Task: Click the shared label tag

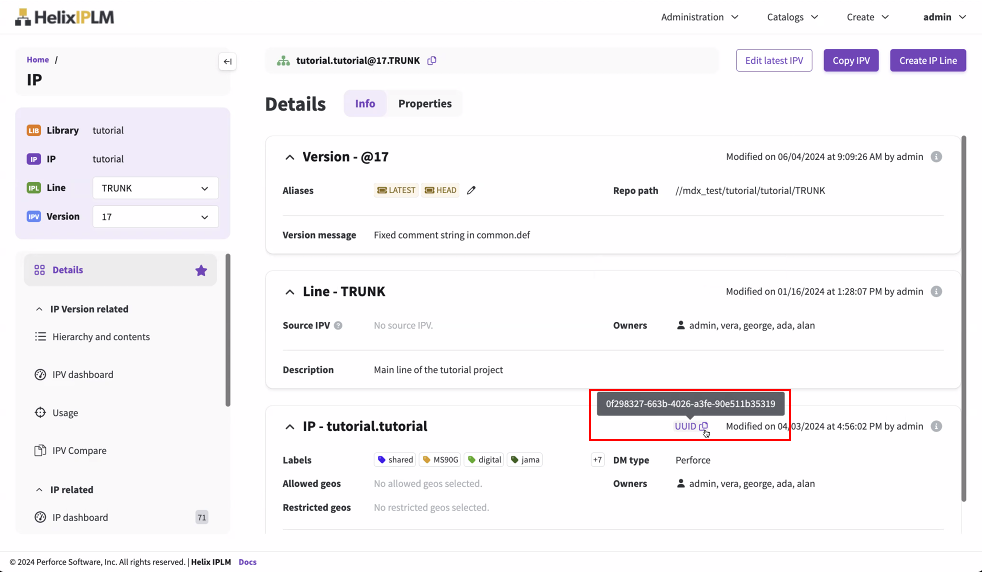Action: (x=396, y=460)
